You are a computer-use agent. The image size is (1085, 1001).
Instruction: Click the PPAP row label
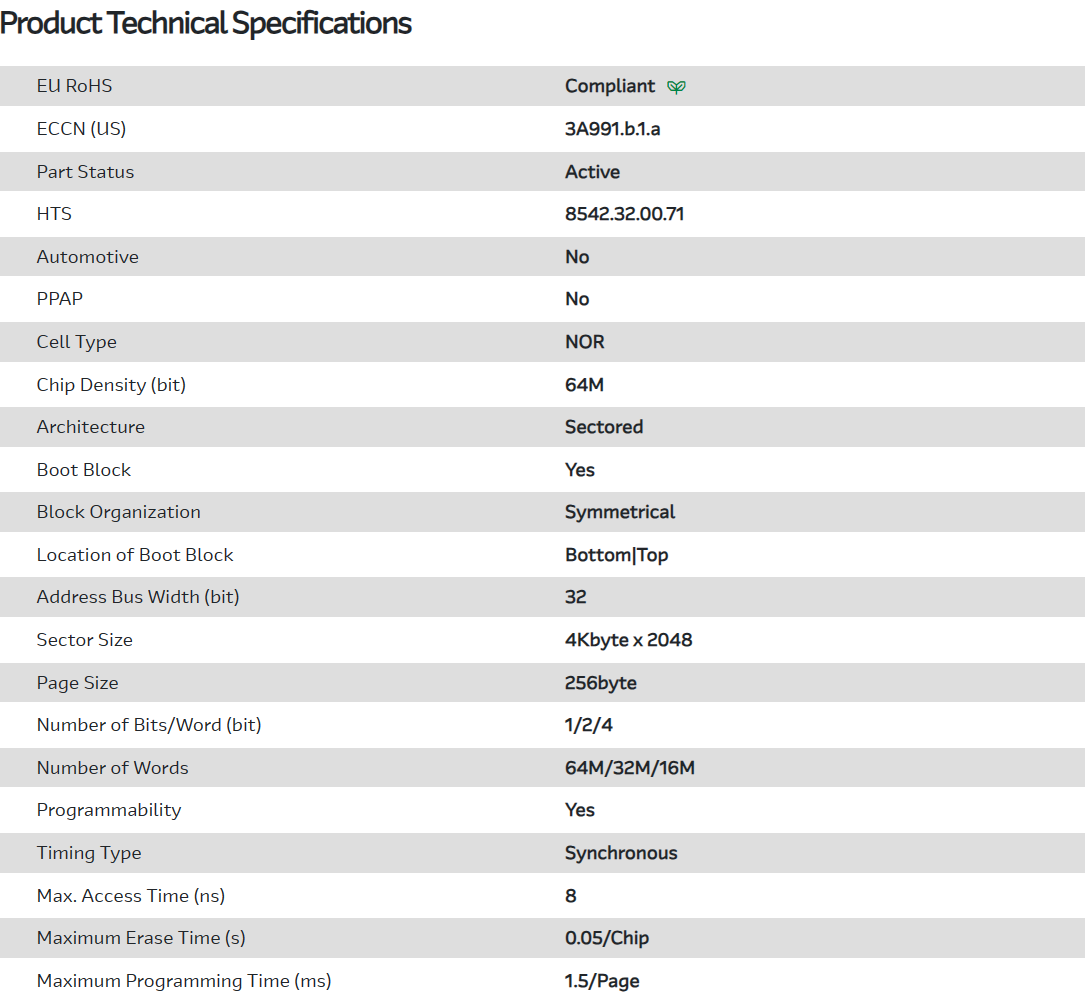tap(60, 299)
